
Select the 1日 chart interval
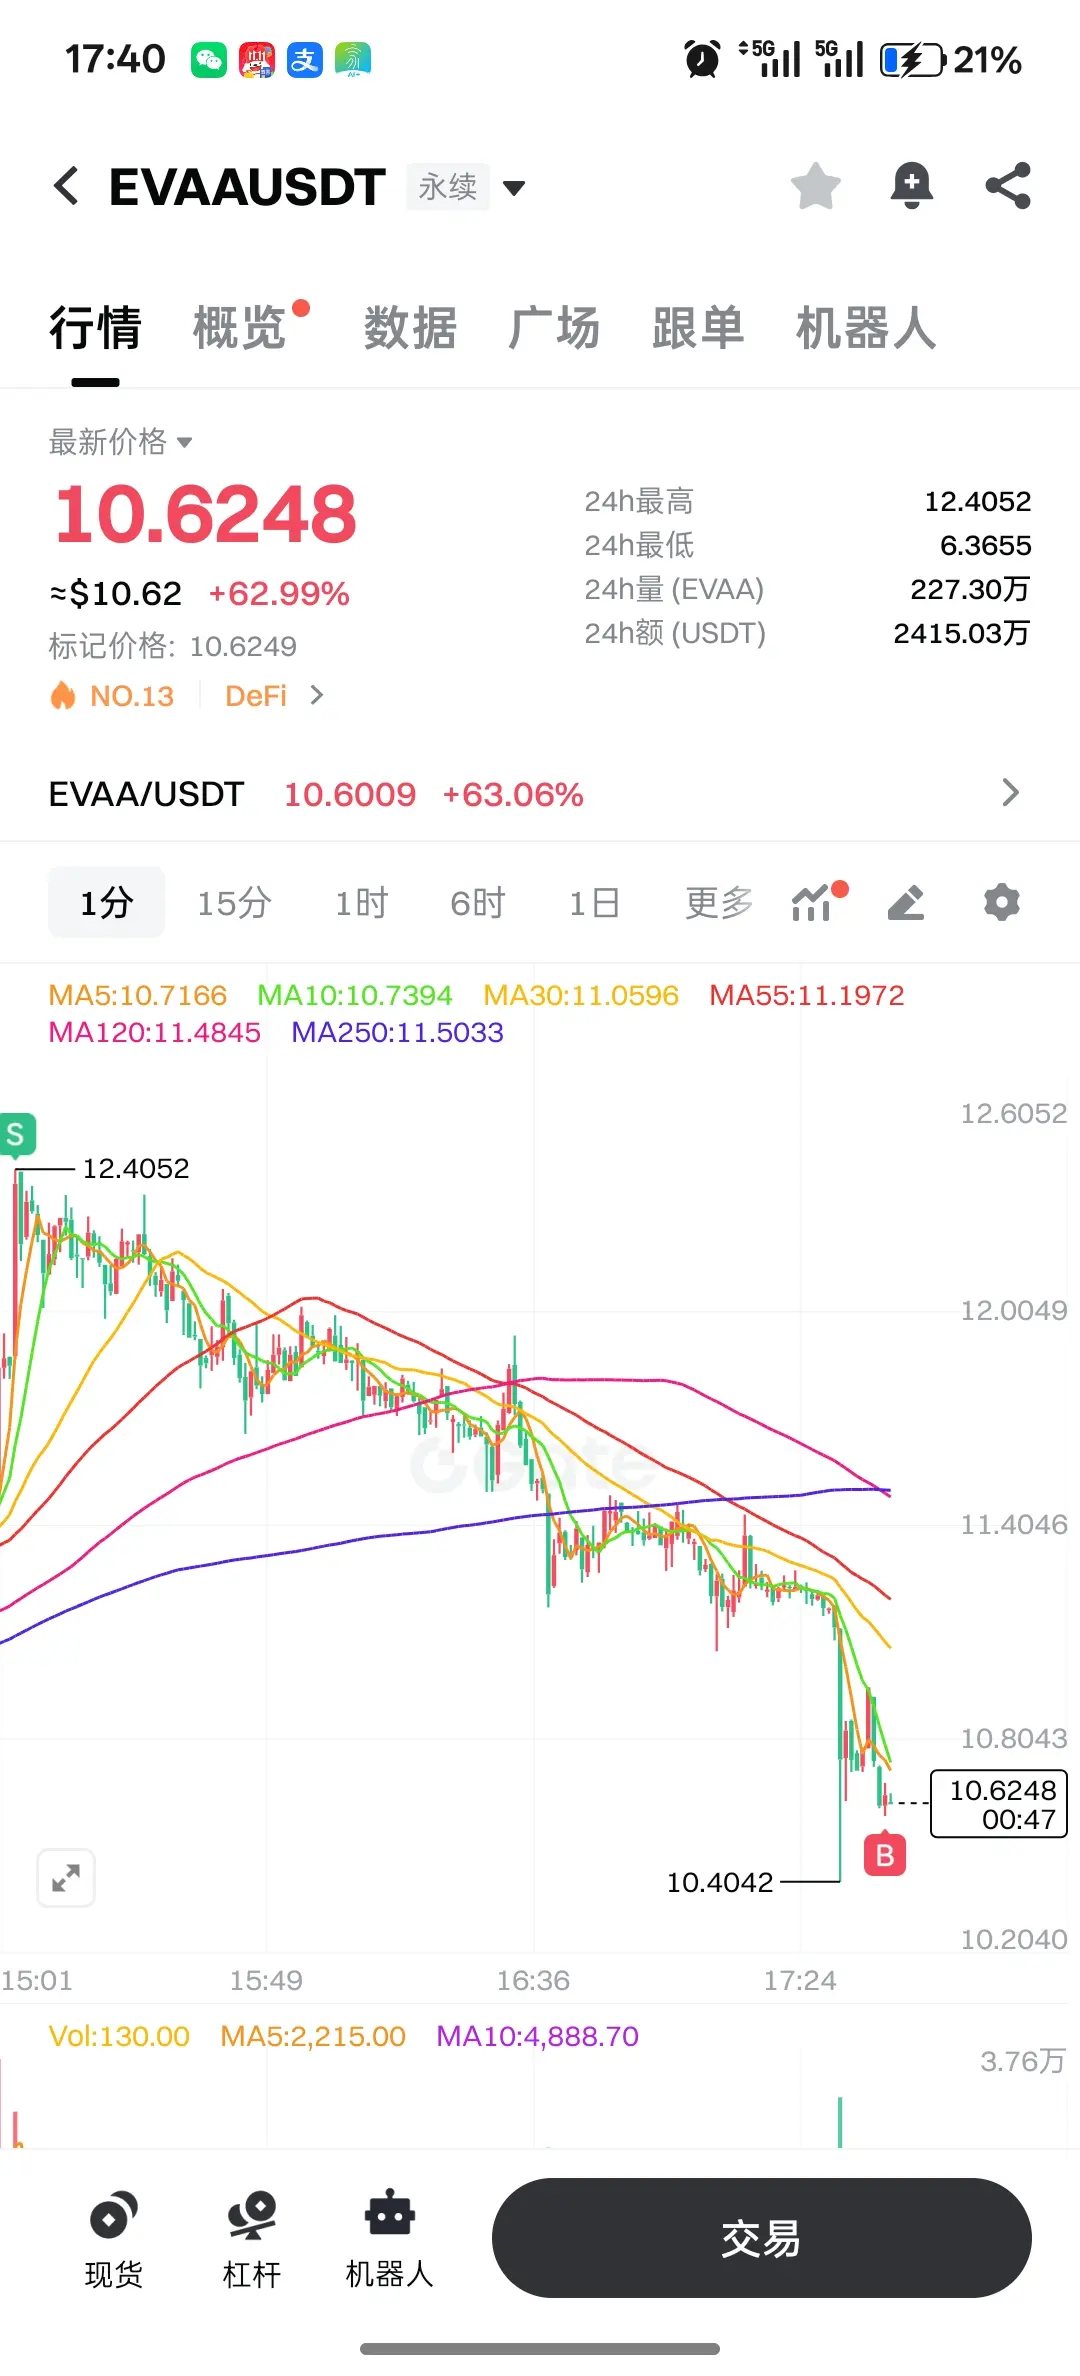click(x=594, y=902)
